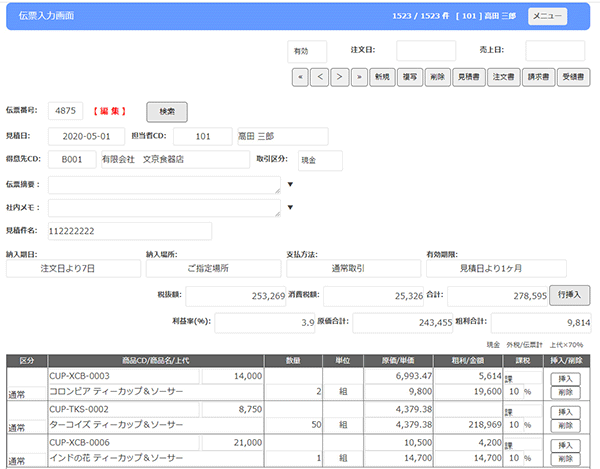
Task: Click the 納入期日 field 注文日より7日
Action: tap(73, 269)
